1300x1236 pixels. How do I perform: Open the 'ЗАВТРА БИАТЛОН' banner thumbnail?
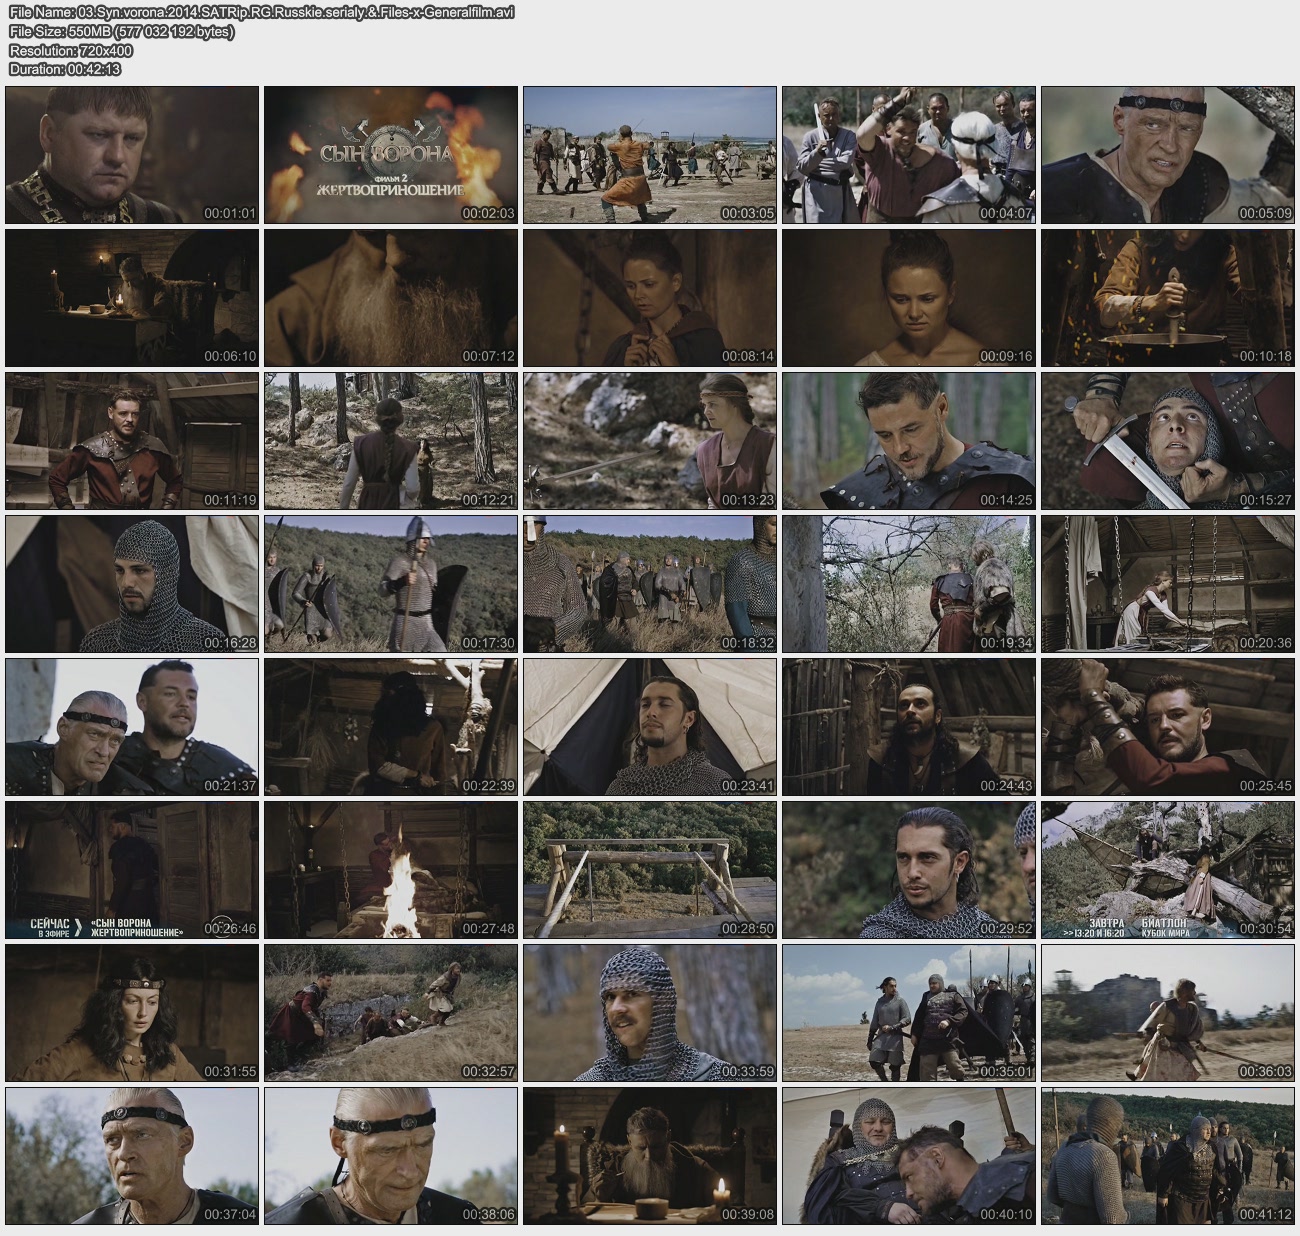coord(1168,870)
